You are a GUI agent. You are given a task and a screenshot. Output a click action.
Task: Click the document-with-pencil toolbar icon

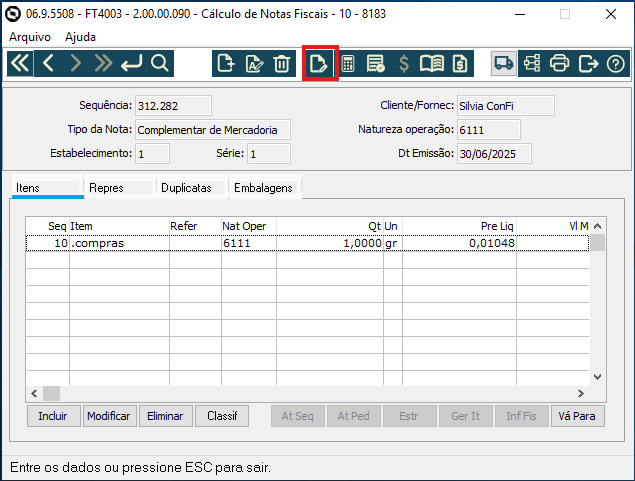point(319,64)
